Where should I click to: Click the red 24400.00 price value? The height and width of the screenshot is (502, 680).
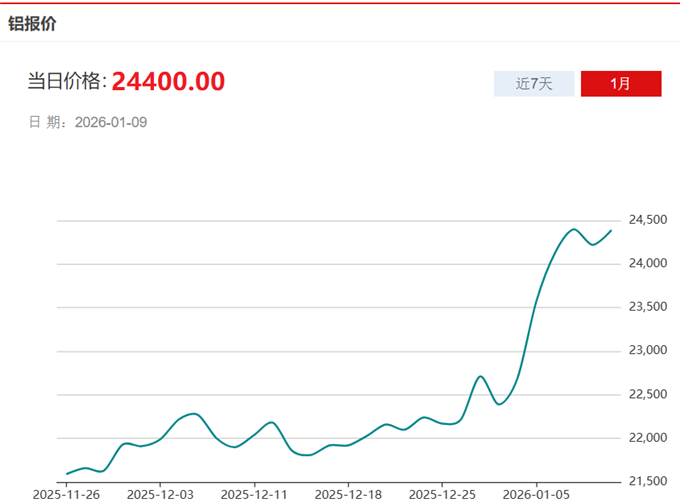(x=168, y=81)
